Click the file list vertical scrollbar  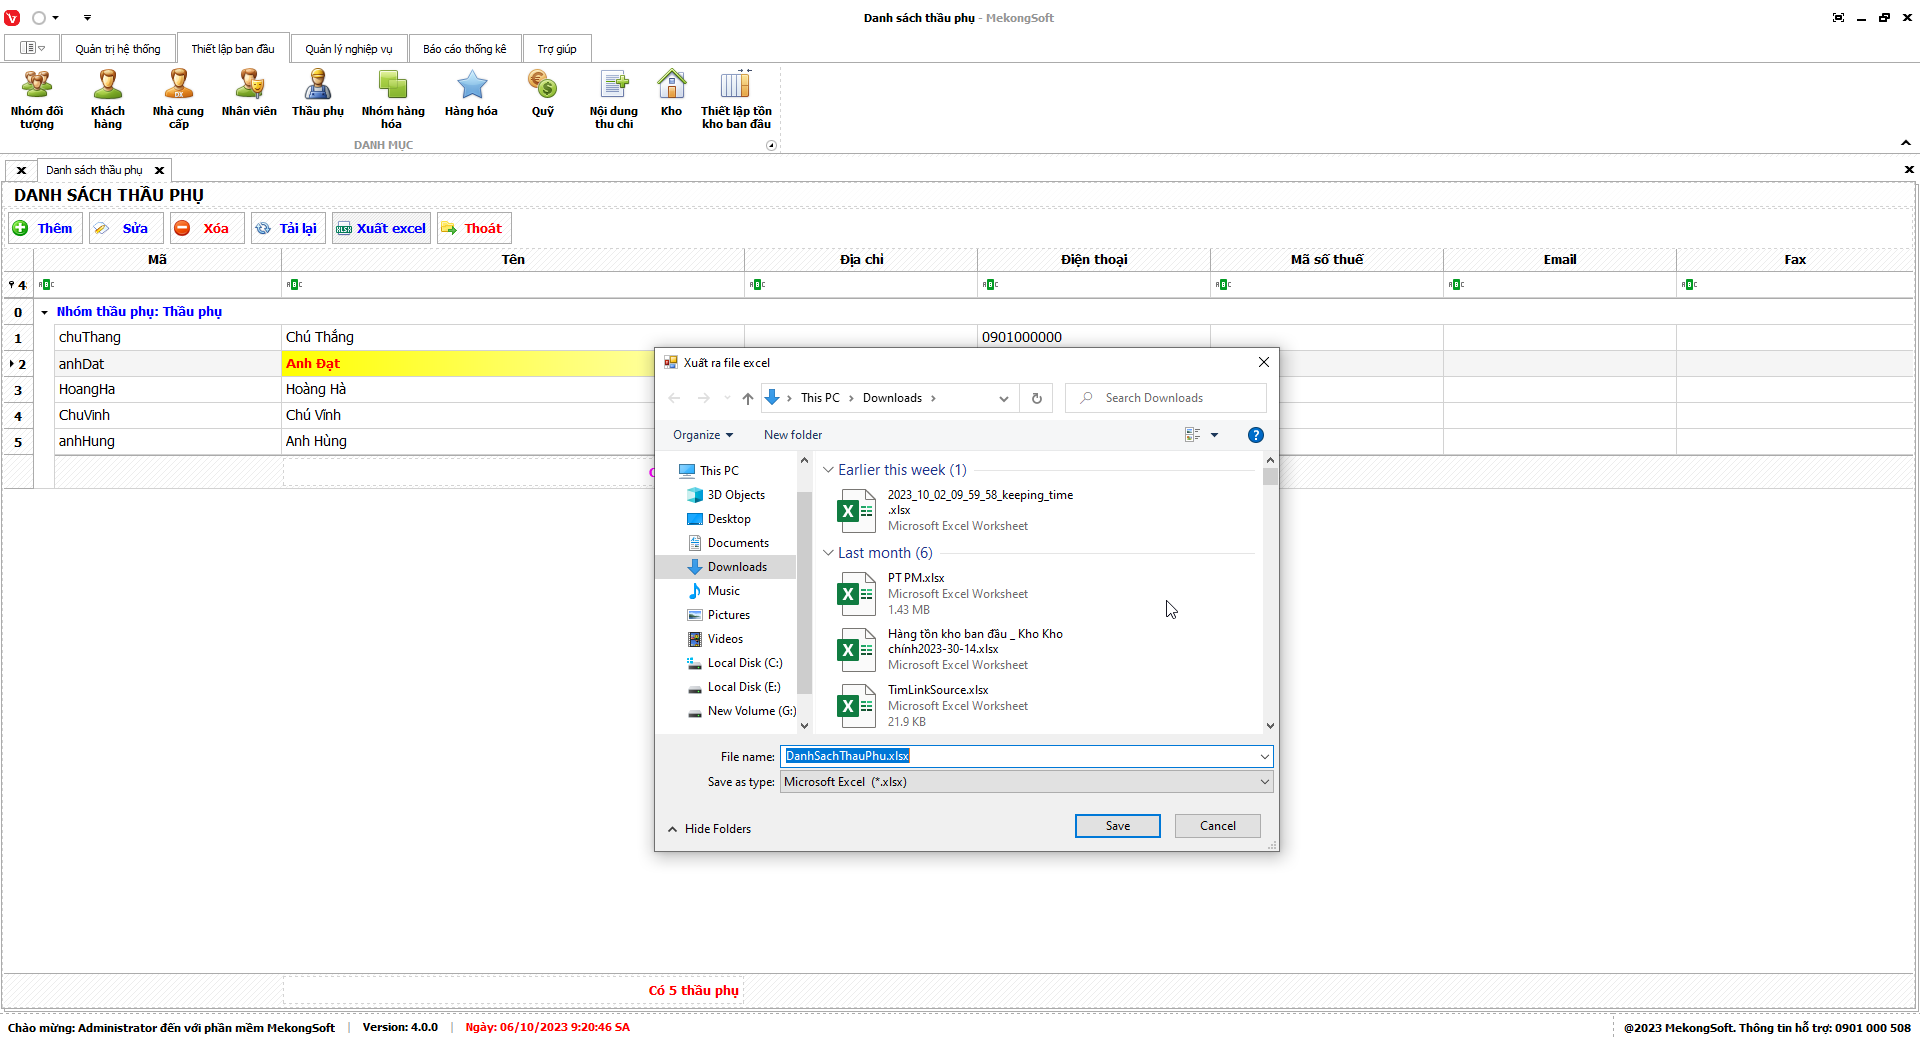pyautogui.click(x=1270, y=600)
